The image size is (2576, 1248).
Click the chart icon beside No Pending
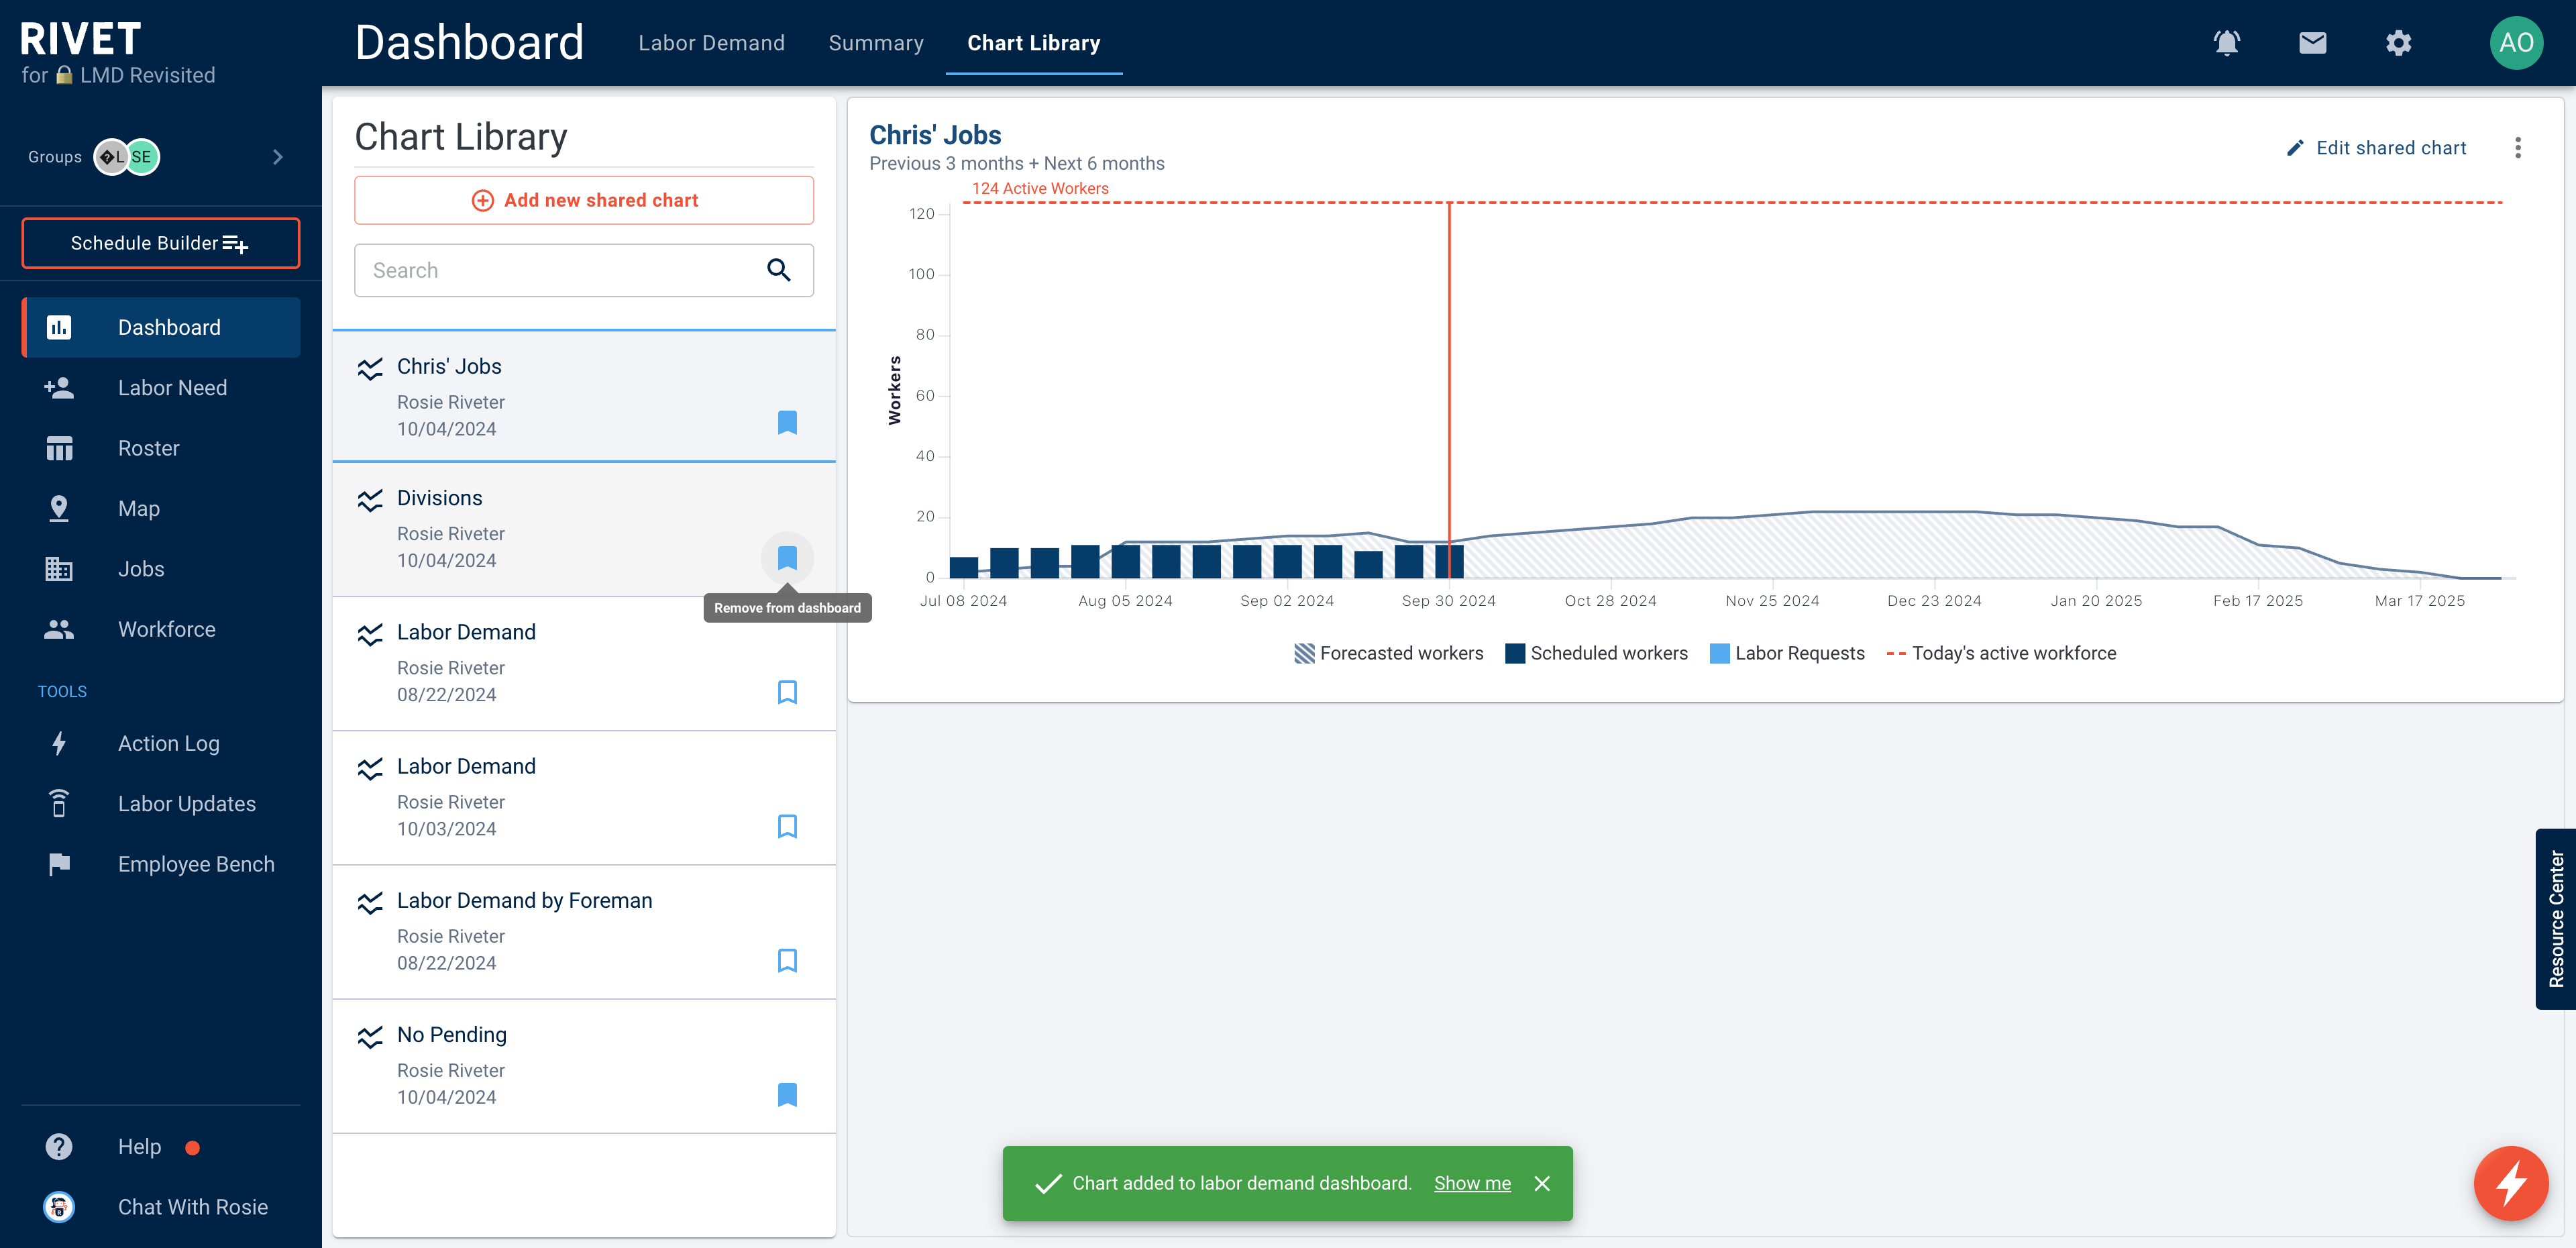pos(370,1036)
